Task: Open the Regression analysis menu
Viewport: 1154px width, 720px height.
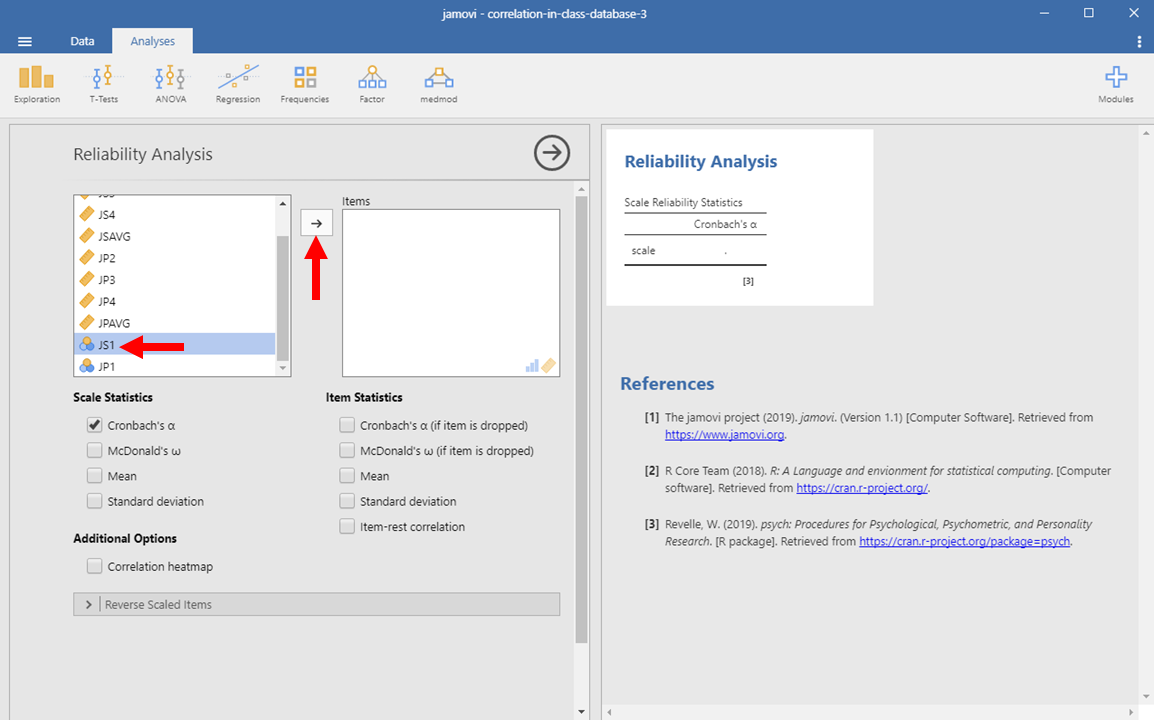Action: coord(238,84)
